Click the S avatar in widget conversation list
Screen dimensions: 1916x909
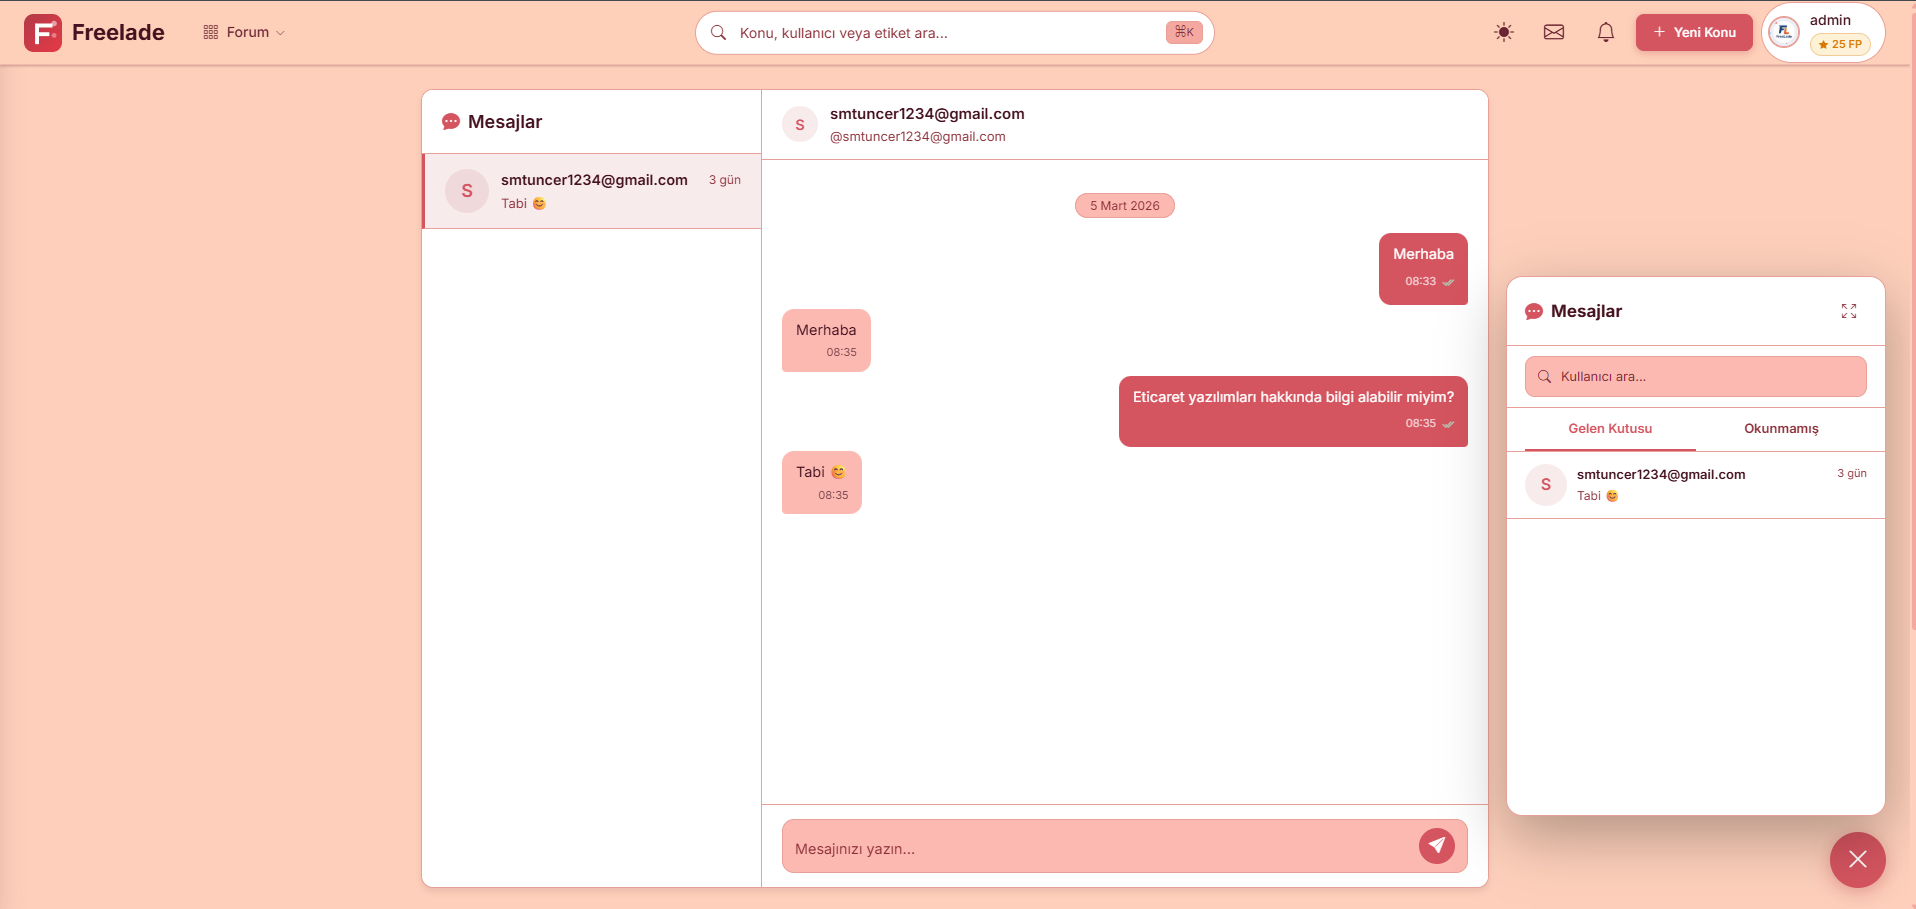tap(1546, 485)
